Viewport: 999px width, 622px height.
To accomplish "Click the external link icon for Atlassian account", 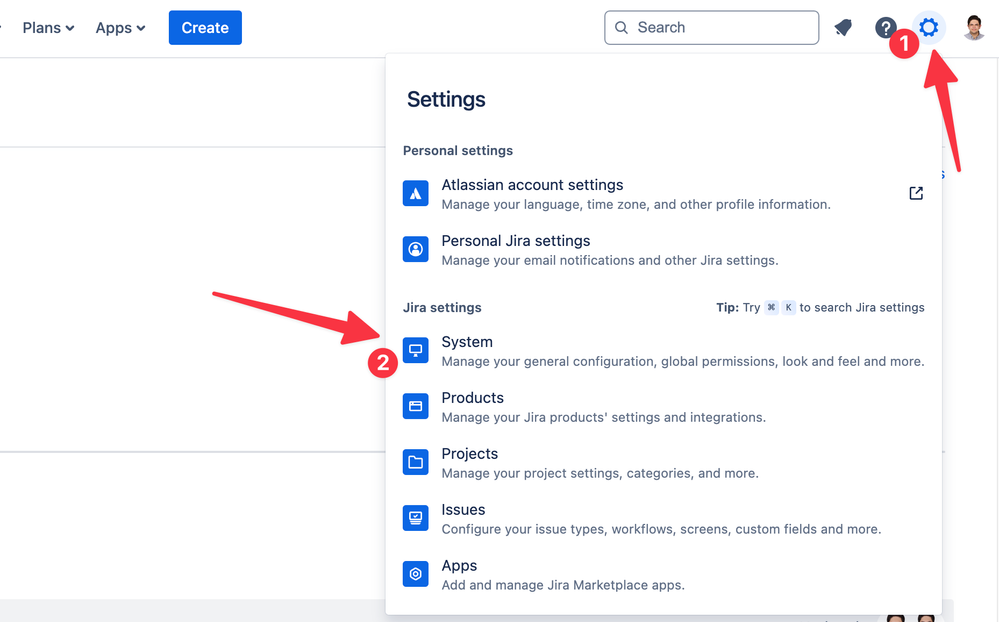I will [916, 193].
